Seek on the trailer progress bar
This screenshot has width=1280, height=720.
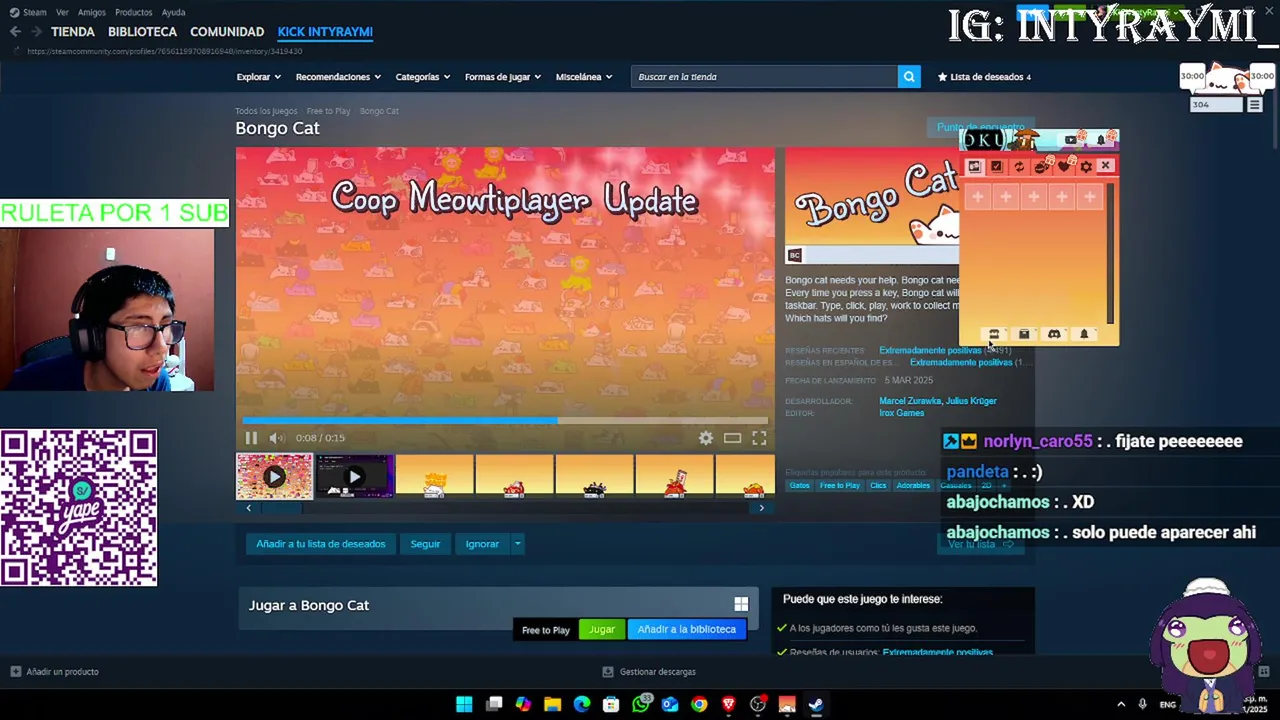[x=505, y=421]
